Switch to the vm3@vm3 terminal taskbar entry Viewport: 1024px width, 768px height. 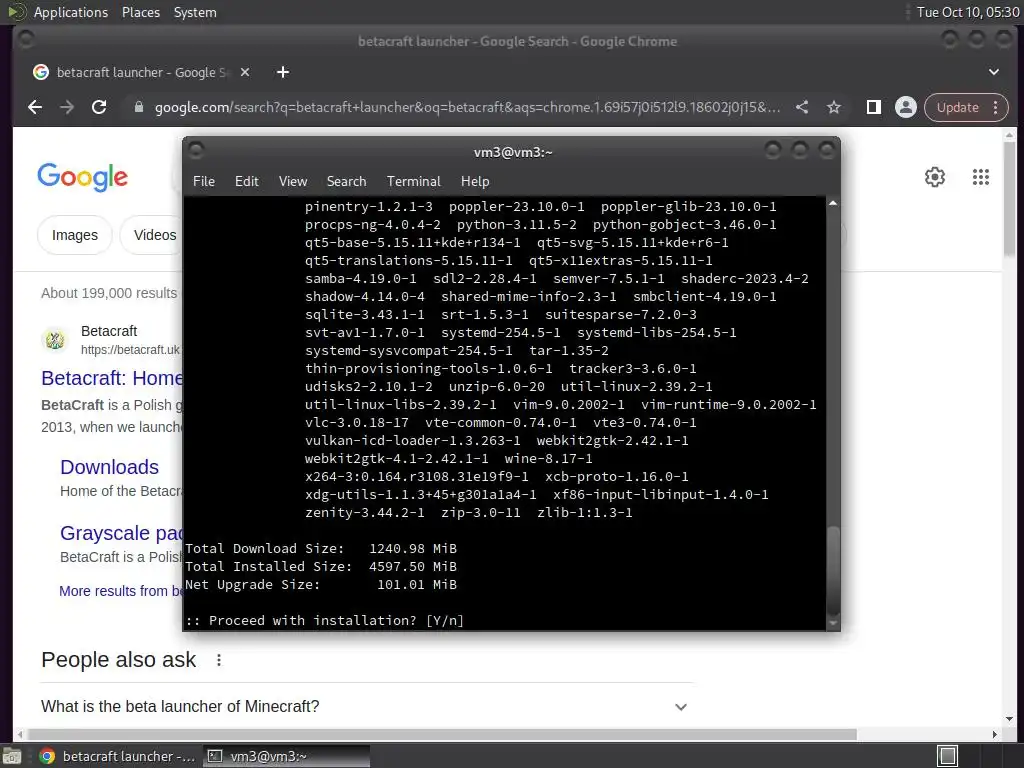(x=286, y=756)
